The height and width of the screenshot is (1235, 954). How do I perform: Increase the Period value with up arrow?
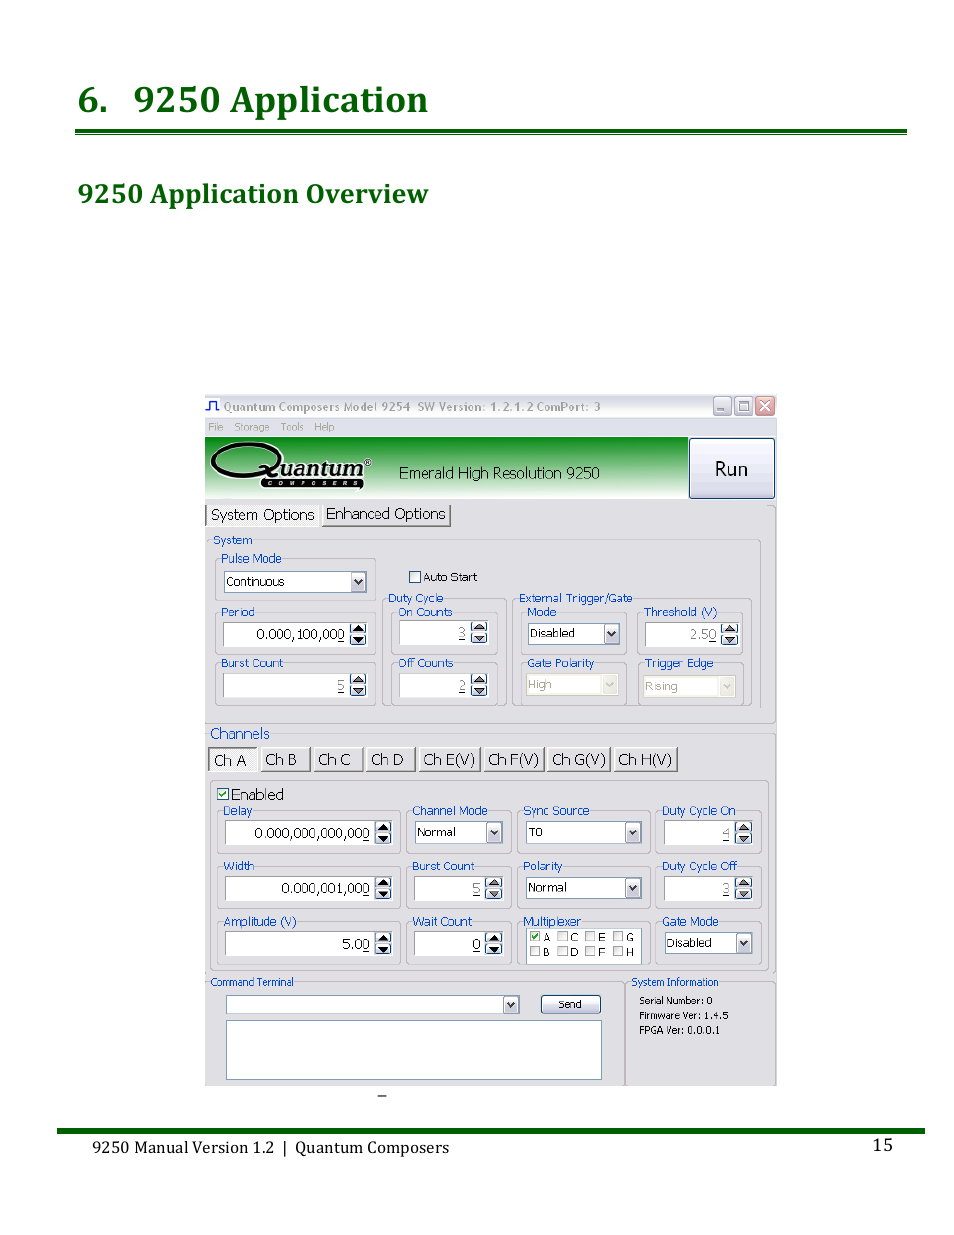pyautogui.click(x=359, y=629)
